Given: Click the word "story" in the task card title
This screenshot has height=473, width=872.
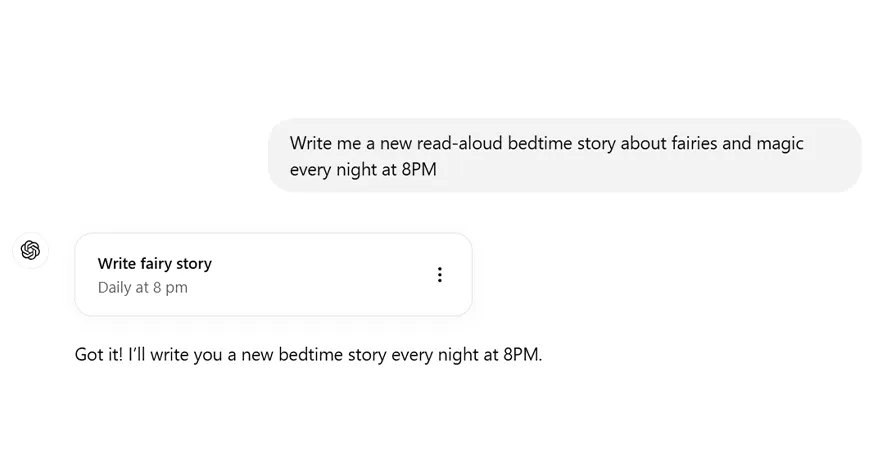Looking at the screenshot, I should pos(194,264).
